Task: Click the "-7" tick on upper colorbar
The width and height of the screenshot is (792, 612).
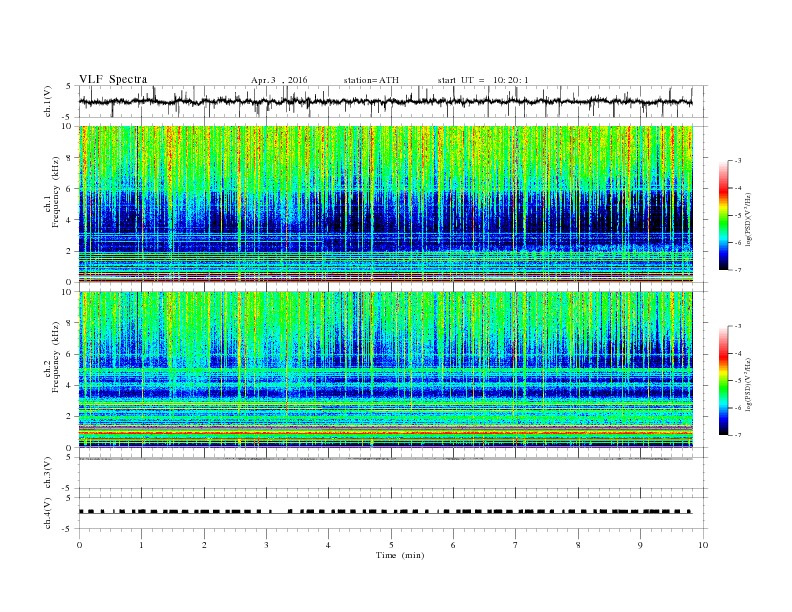Action: (x=738, y=270)
